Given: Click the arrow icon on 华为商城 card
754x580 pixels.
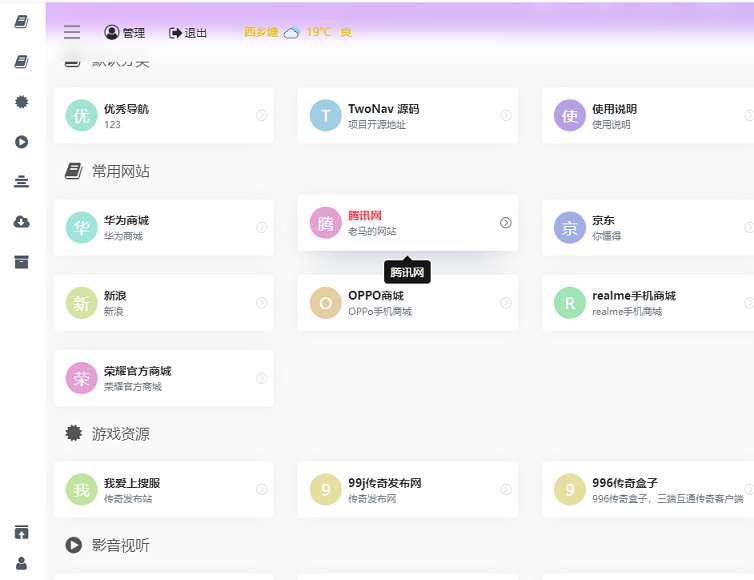Looking at the screenshot, I should pos(261,227).
